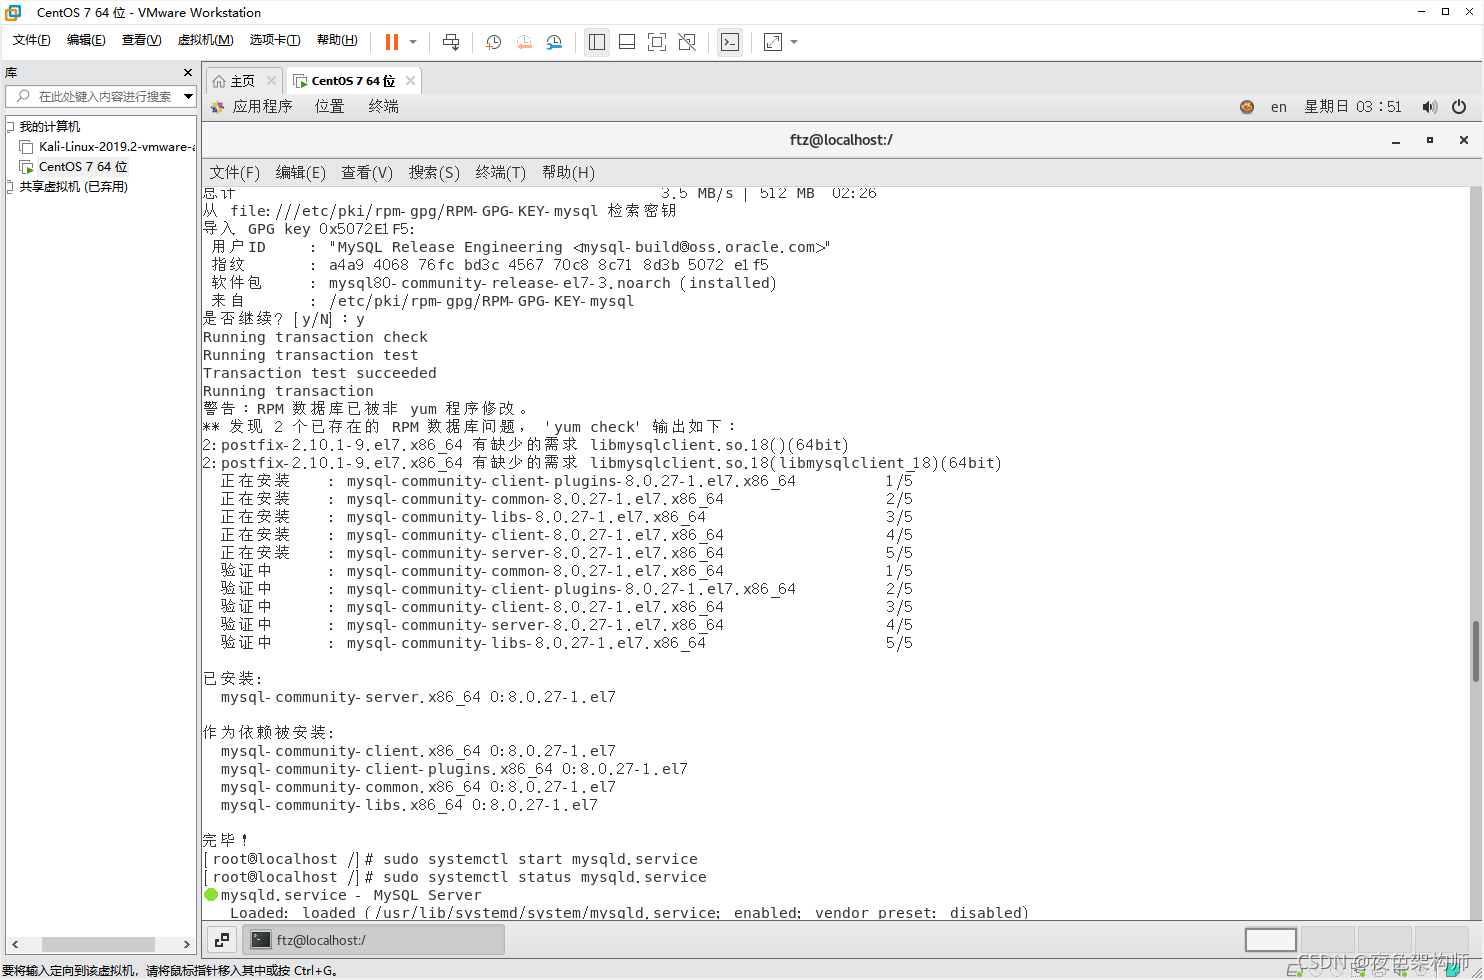This screenshot has height=980, width=1484.
Task: Open terminal 编辑(E) menu
Action: (x=301, y=172)
